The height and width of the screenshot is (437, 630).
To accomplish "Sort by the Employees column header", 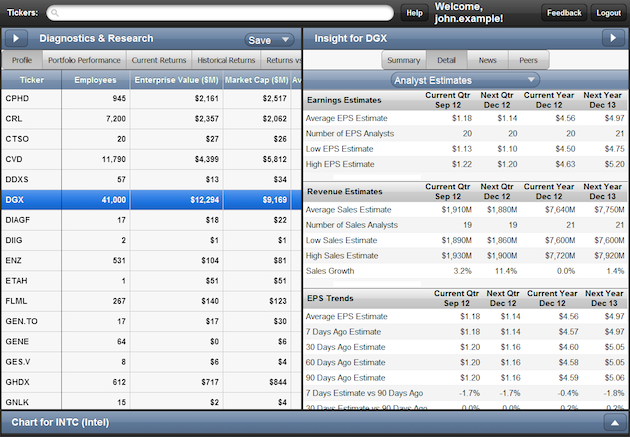I will point(96,80).
